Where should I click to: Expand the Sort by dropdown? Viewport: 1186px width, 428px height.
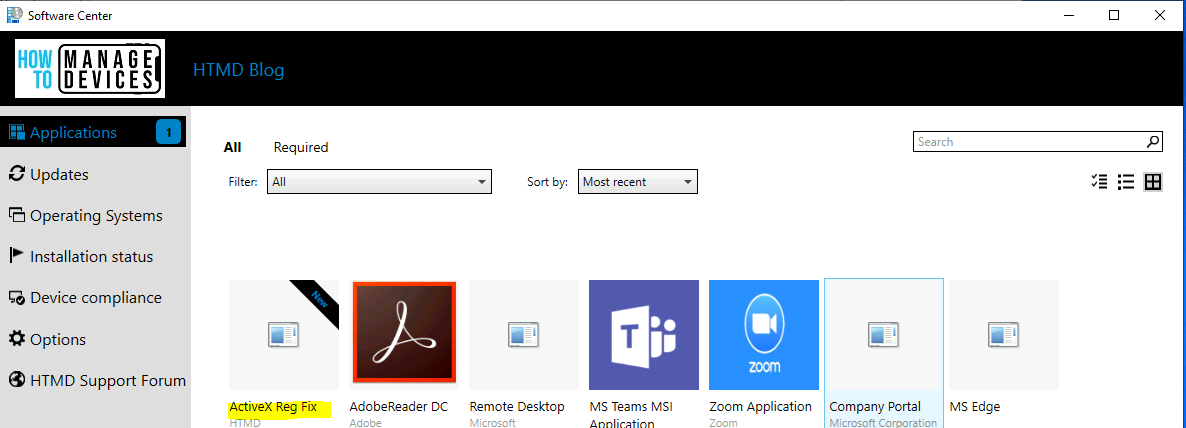click(637, 182)
